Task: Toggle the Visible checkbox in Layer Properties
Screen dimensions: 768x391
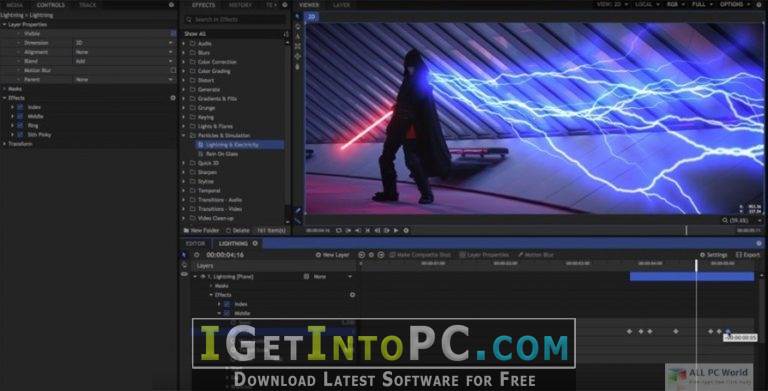Action: pos(173,33)
